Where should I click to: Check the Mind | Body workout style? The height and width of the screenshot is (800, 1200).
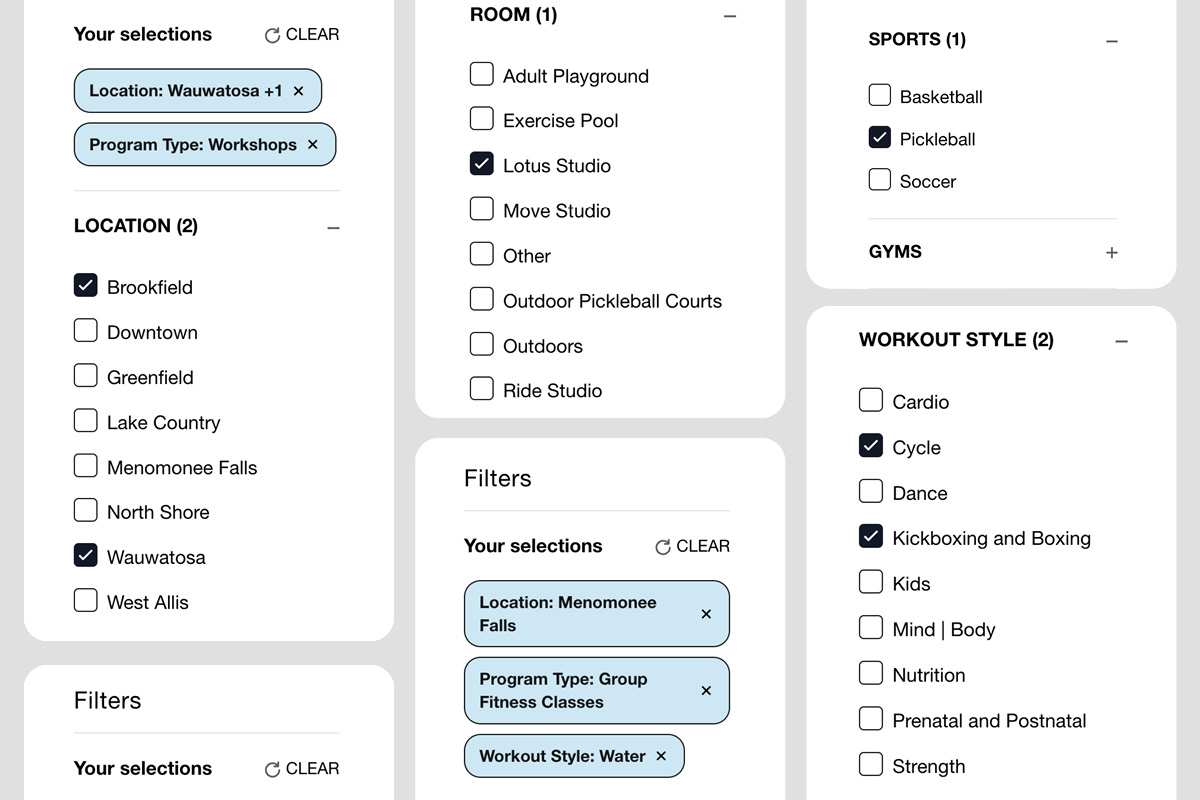pyautogui.click(x=871, y=628)
